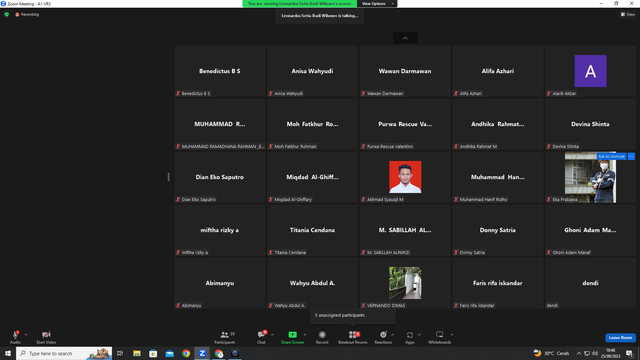Select the VERNANDO DIMAS video tile
Screen dimensions: 640x360
coord(405,283)
